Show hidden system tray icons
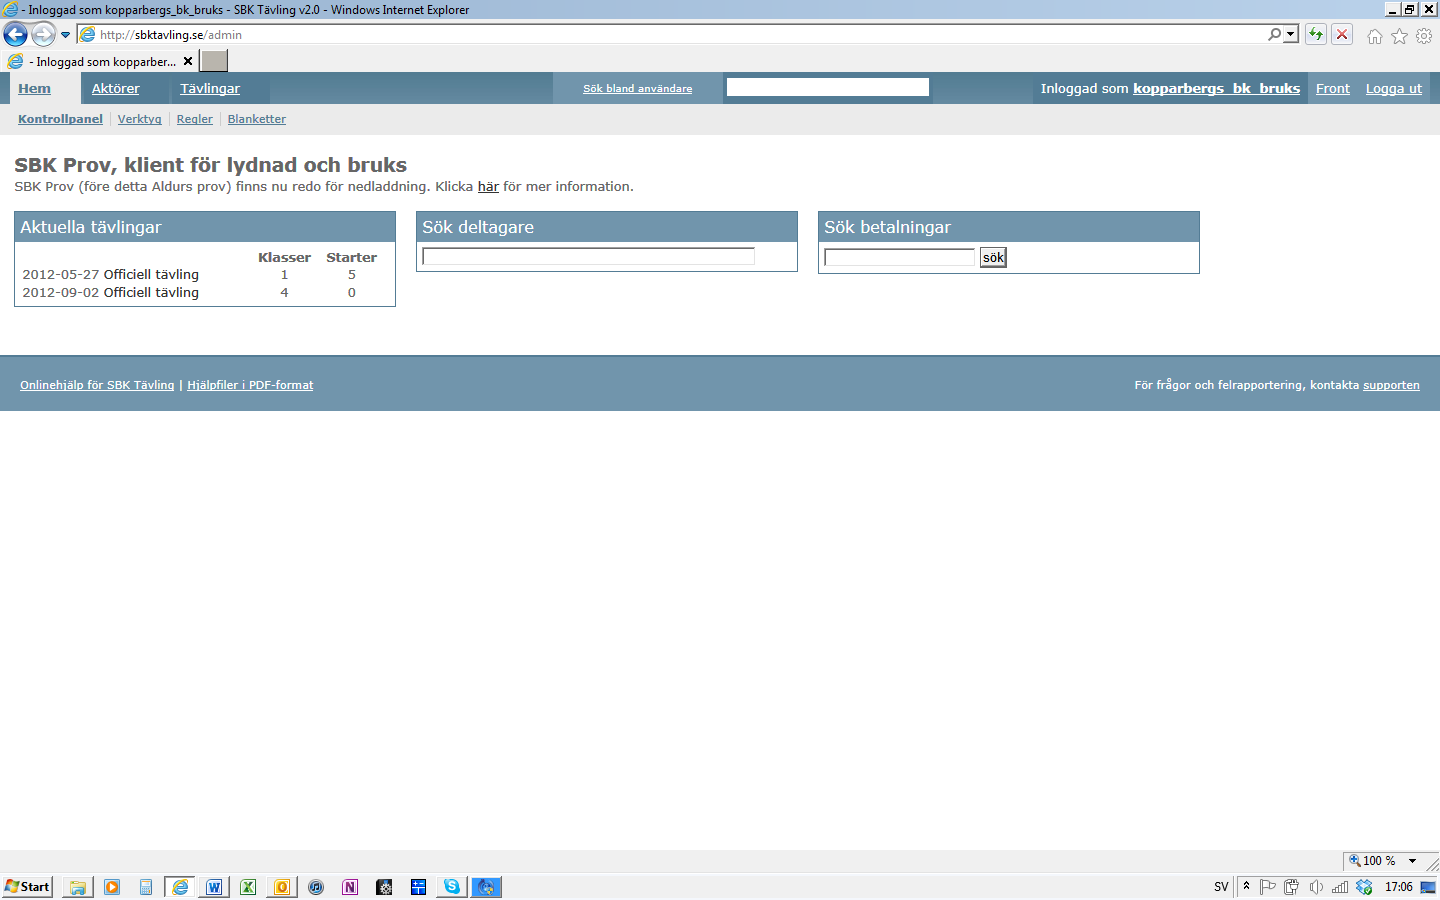 pyautogui.click(x=1246, y=886)
